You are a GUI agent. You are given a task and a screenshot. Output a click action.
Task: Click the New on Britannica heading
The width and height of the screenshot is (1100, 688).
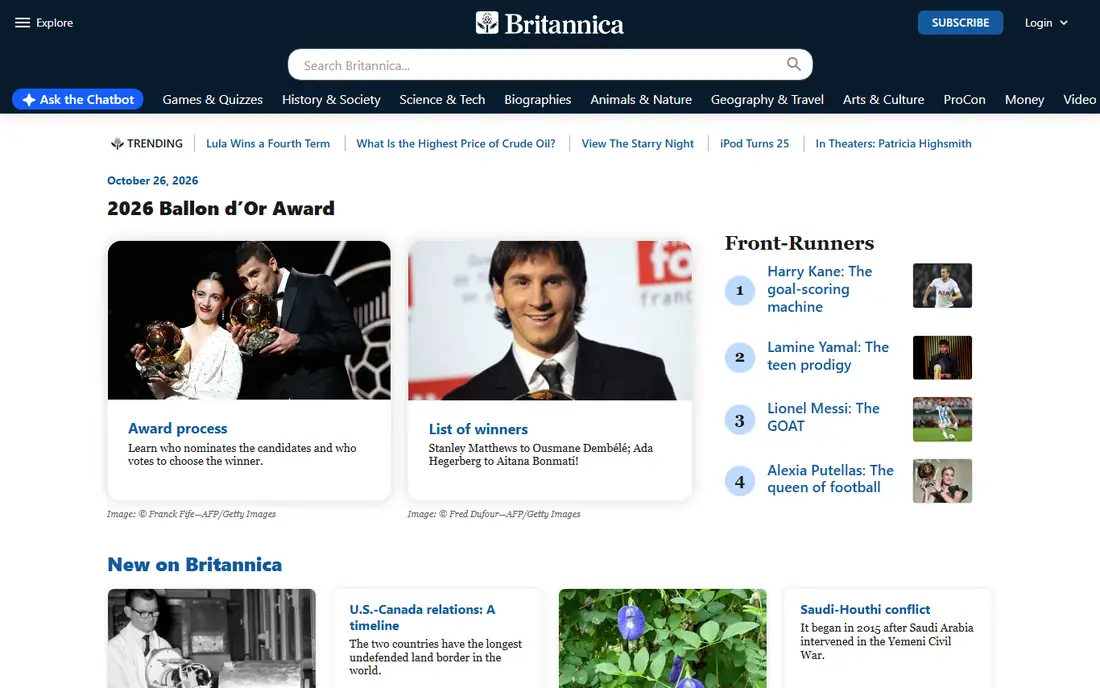194,565
